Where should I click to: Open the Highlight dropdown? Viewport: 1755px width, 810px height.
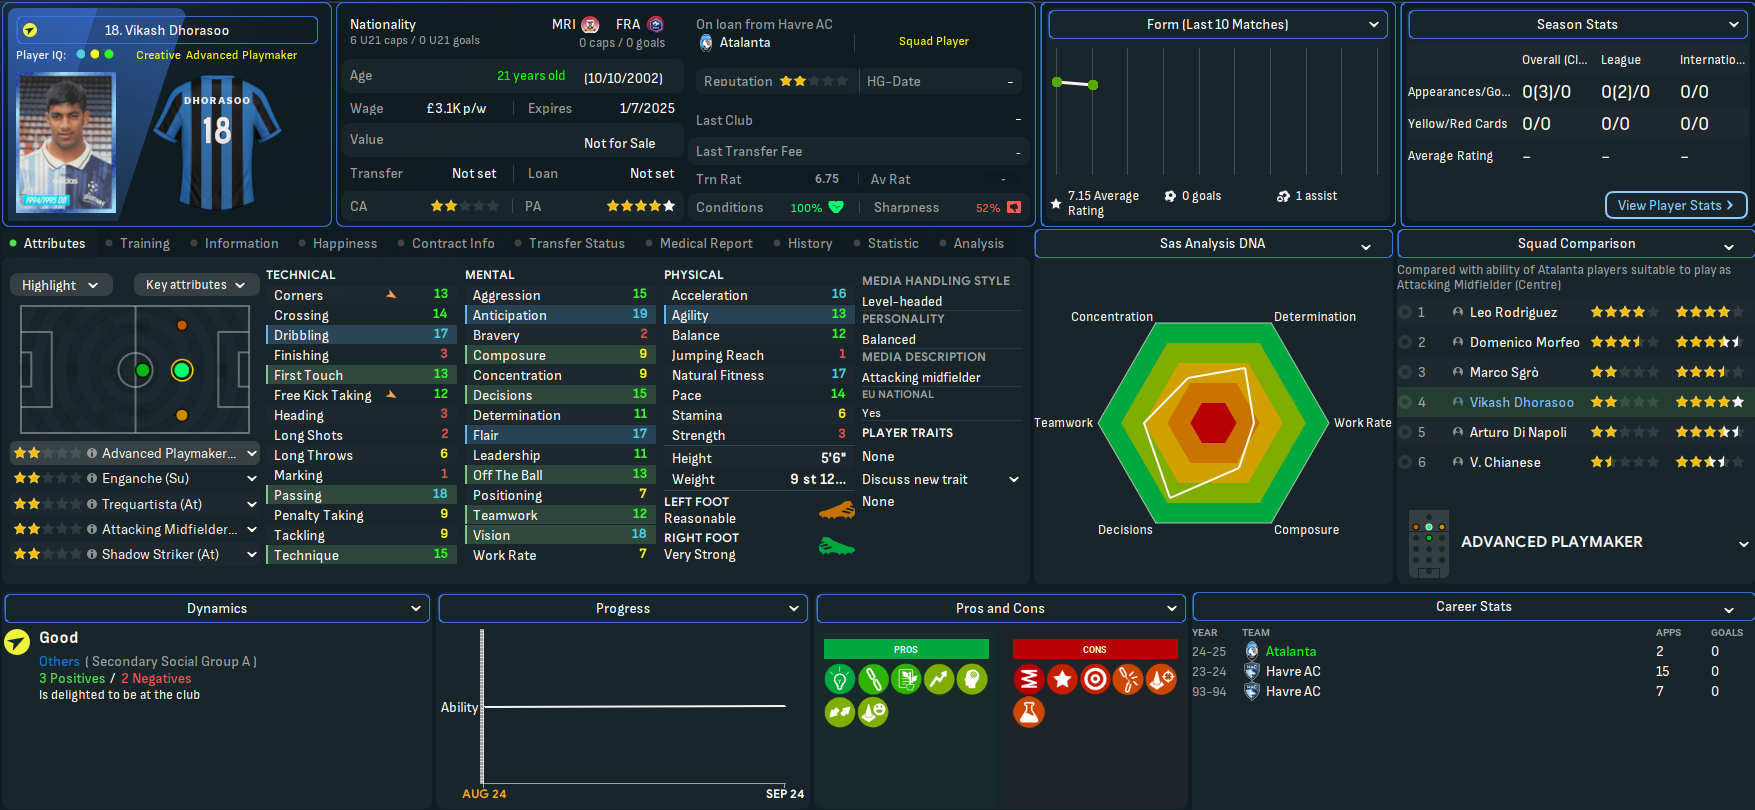tap(60, 285)
